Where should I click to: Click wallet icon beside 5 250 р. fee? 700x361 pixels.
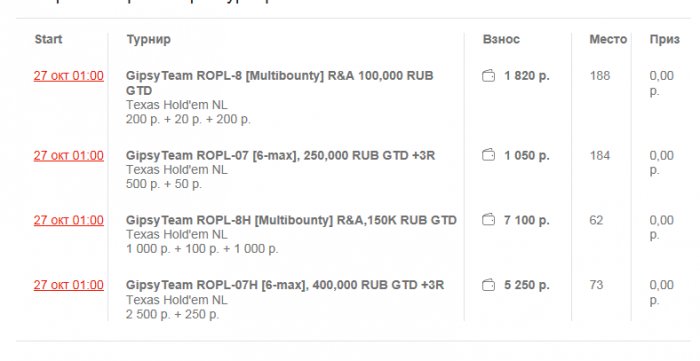[488, 285]
